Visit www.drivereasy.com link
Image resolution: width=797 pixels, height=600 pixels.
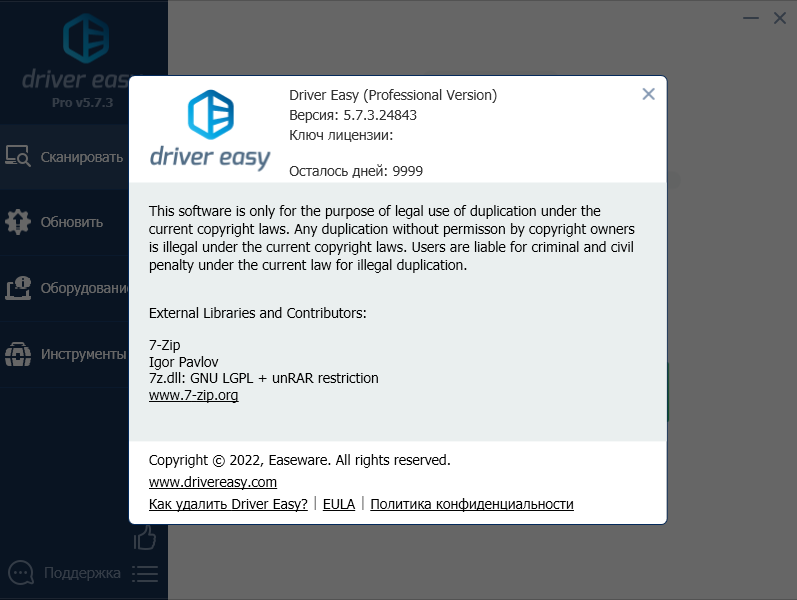click(212, 482)
